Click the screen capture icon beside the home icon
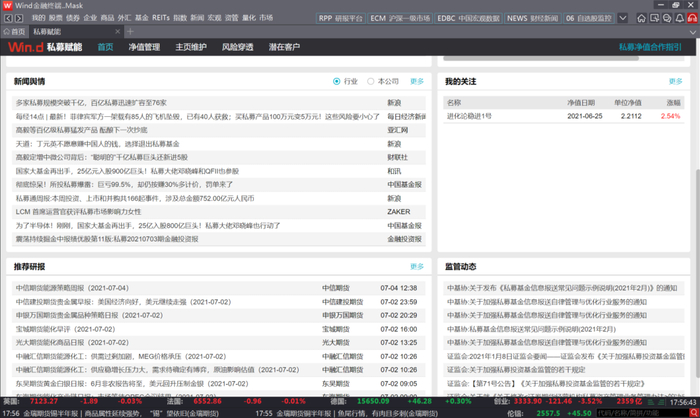Image resolution: width=700 pixels, height=418 pixels. [x=654, y=18]
